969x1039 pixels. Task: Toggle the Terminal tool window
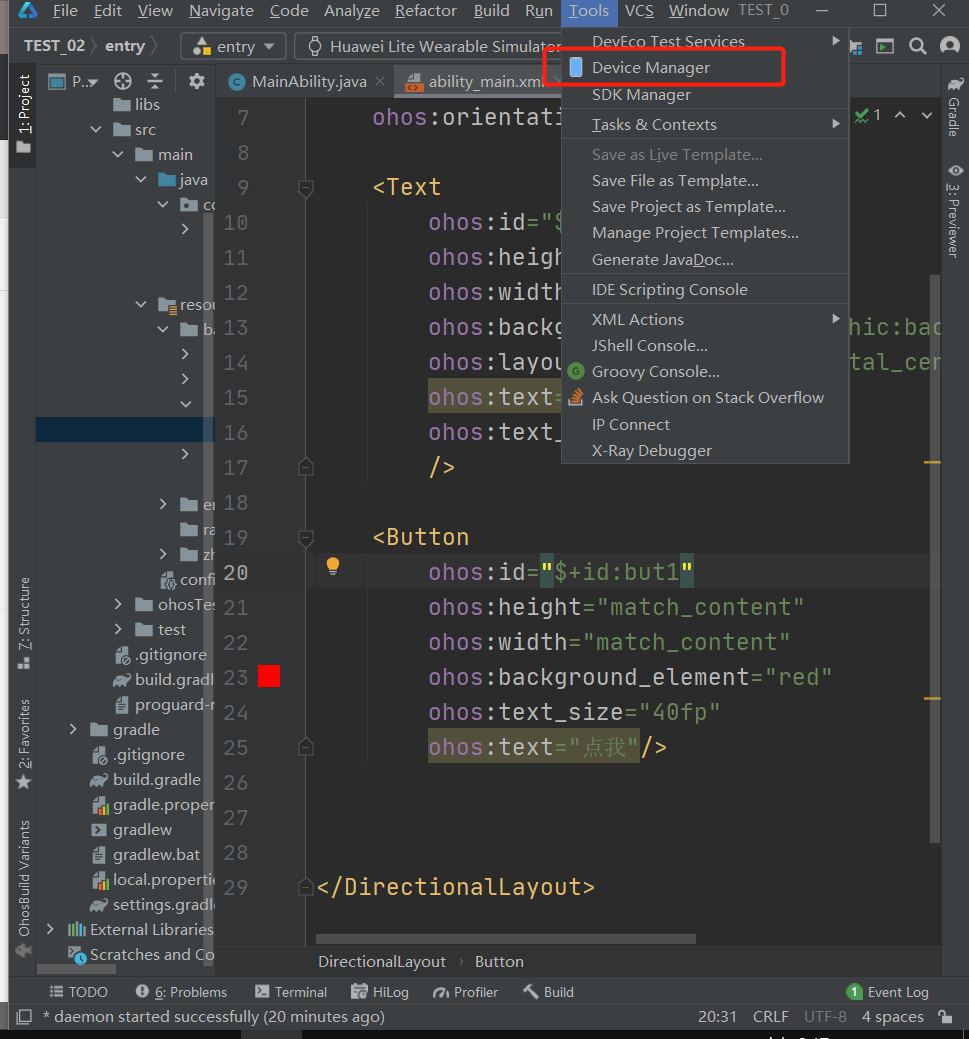[x=291, y=991]
